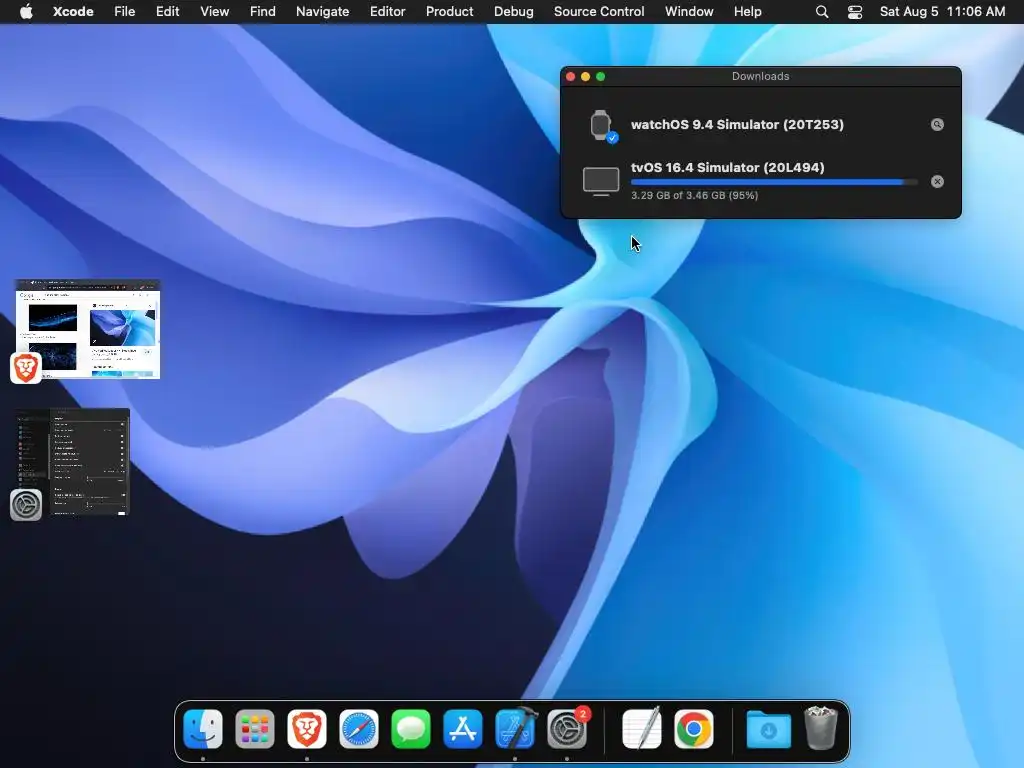1024x768 pixels.
Task: Open the View menu
Action: pos(214,12)
